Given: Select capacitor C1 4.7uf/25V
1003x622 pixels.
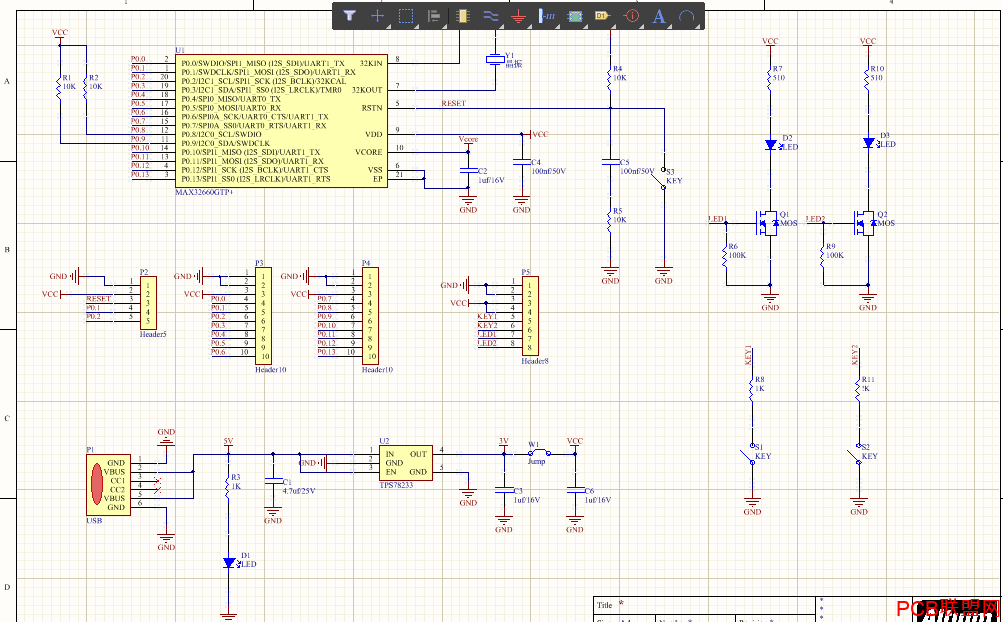Looking at the screenshot, I should [273, 481].
